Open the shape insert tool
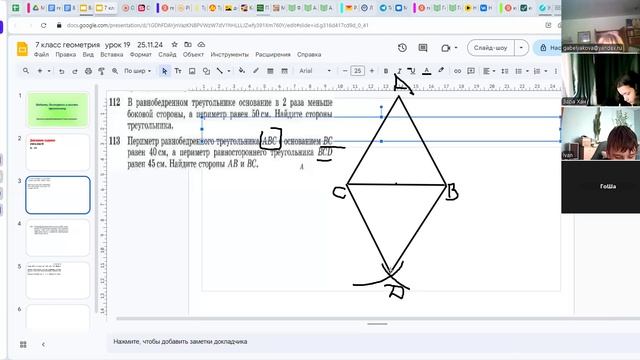 pyautogui.click(x=206, y=71)
